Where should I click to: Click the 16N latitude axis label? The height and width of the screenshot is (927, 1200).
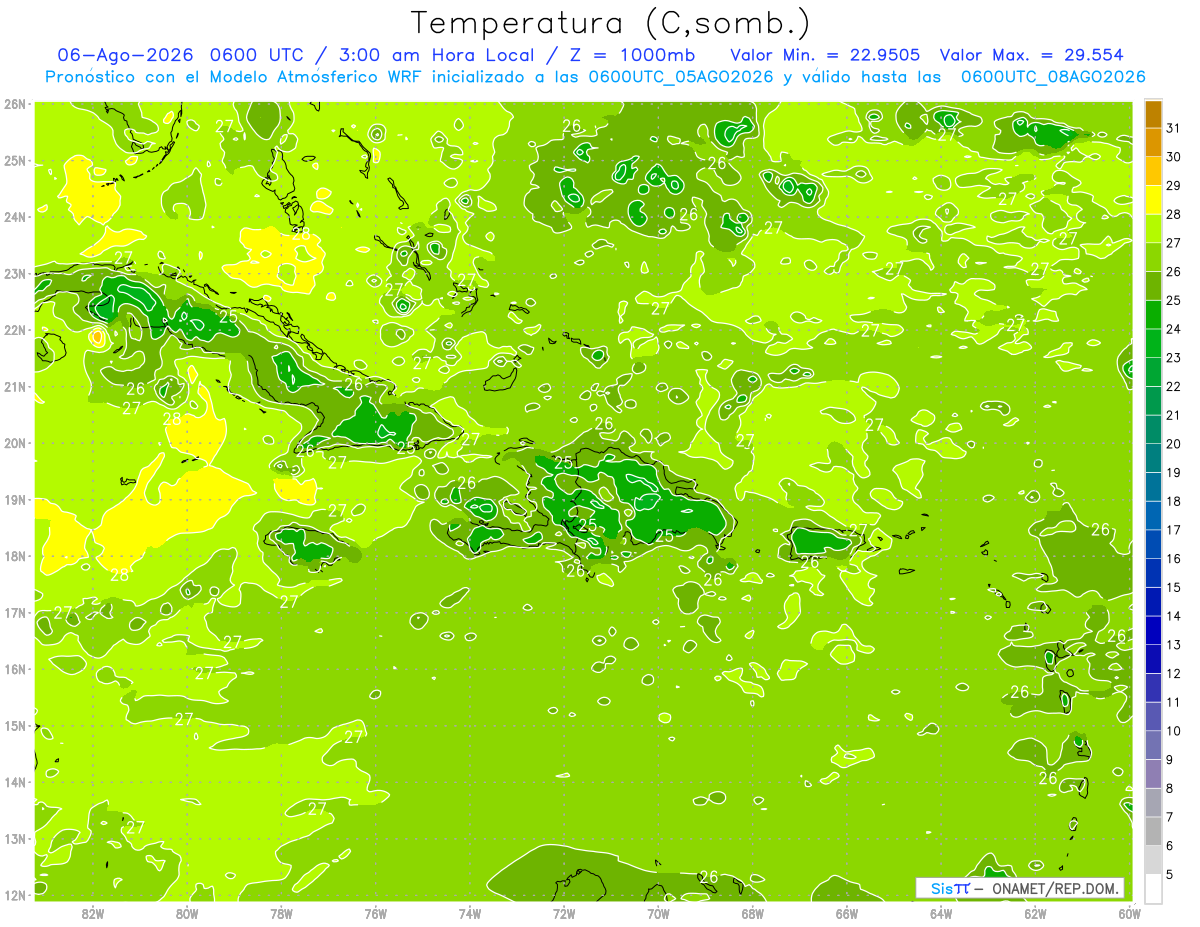15,669
